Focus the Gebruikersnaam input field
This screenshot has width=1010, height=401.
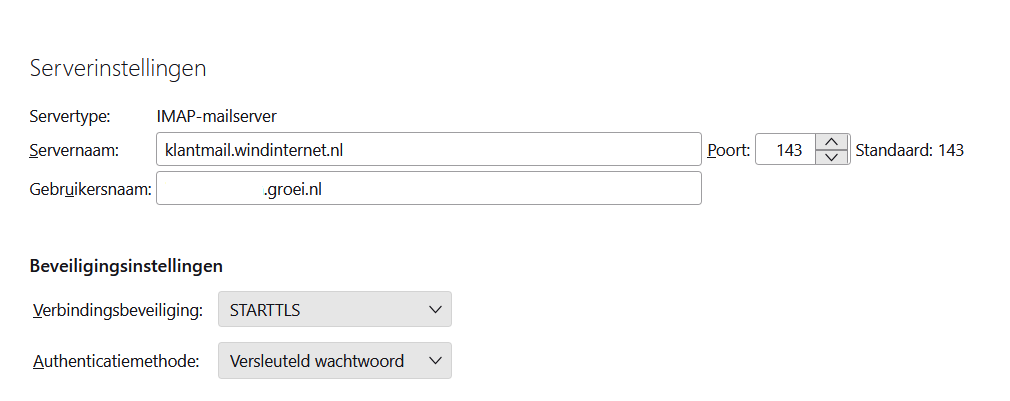click(x=428, y=188)
